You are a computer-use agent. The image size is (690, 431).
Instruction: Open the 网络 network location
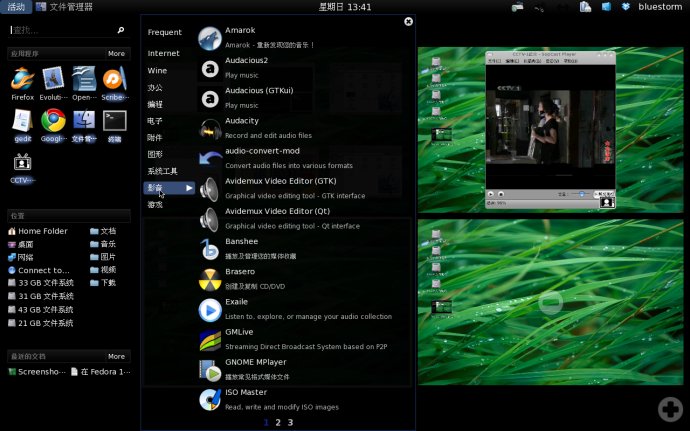21,257
